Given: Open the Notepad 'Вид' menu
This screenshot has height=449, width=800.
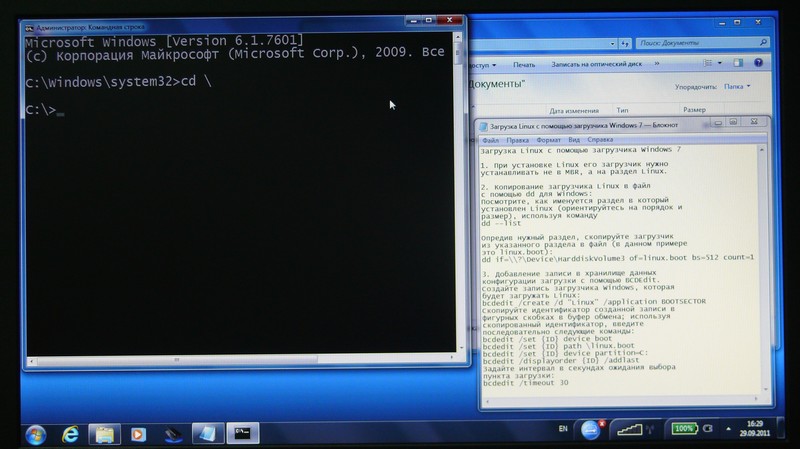Looking at the screenshot, I should [x=574, y=140].
